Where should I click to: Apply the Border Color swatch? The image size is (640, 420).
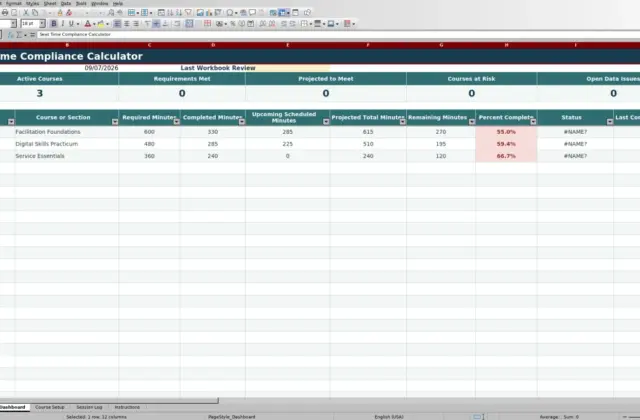click(x=331, y=24)
